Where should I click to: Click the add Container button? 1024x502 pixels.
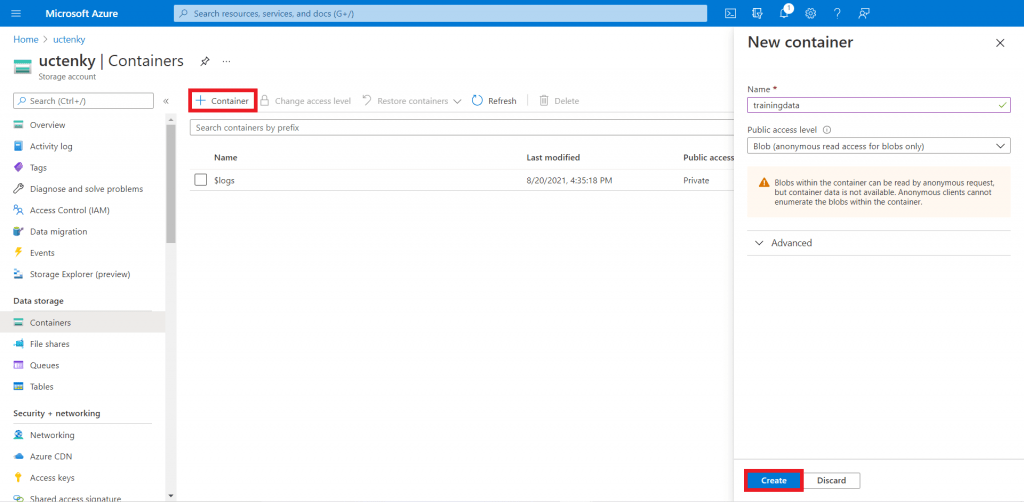[x=223, y=101]
